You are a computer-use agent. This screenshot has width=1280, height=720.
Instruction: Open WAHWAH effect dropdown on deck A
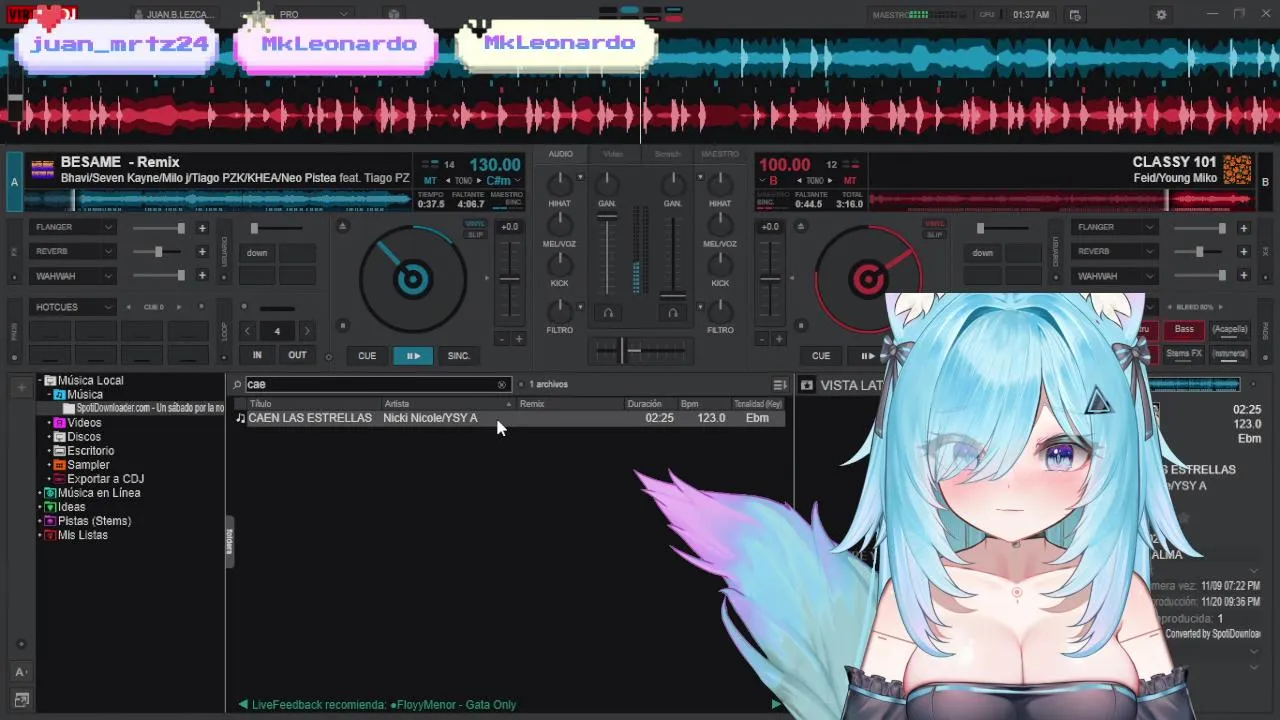[x=74, y=276]
